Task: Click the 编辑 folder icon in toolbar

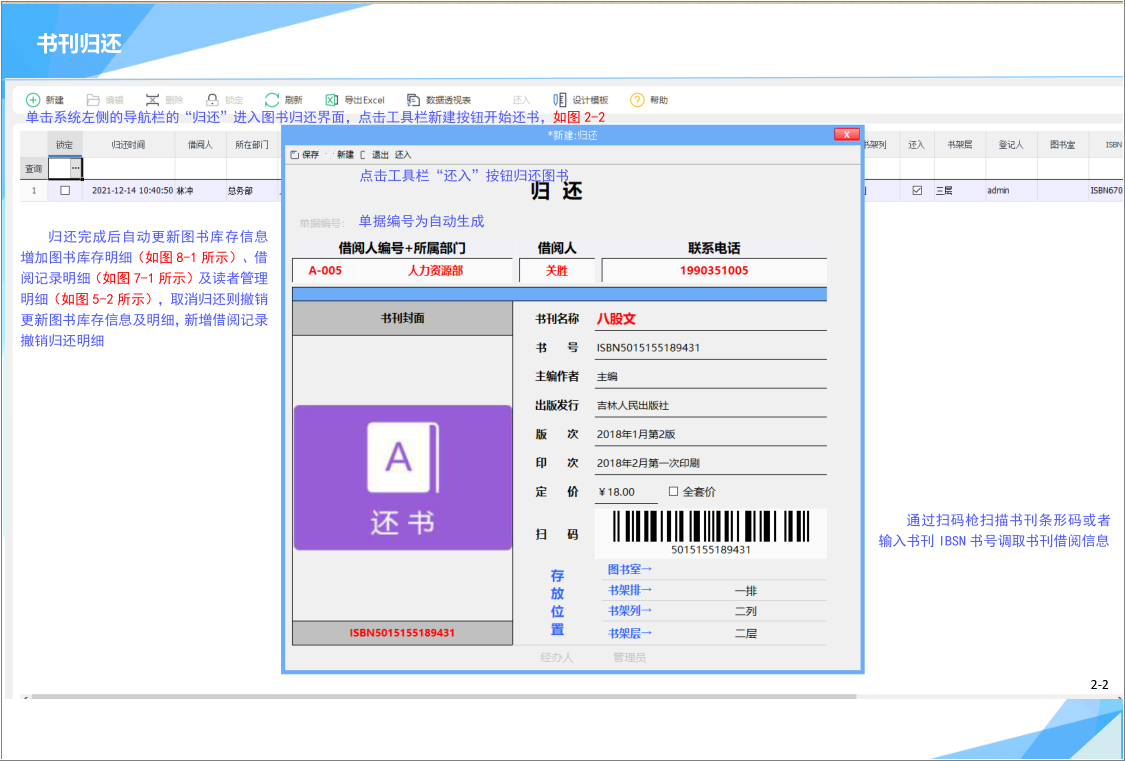Action: pyautogui.click(x=93, y=100)
